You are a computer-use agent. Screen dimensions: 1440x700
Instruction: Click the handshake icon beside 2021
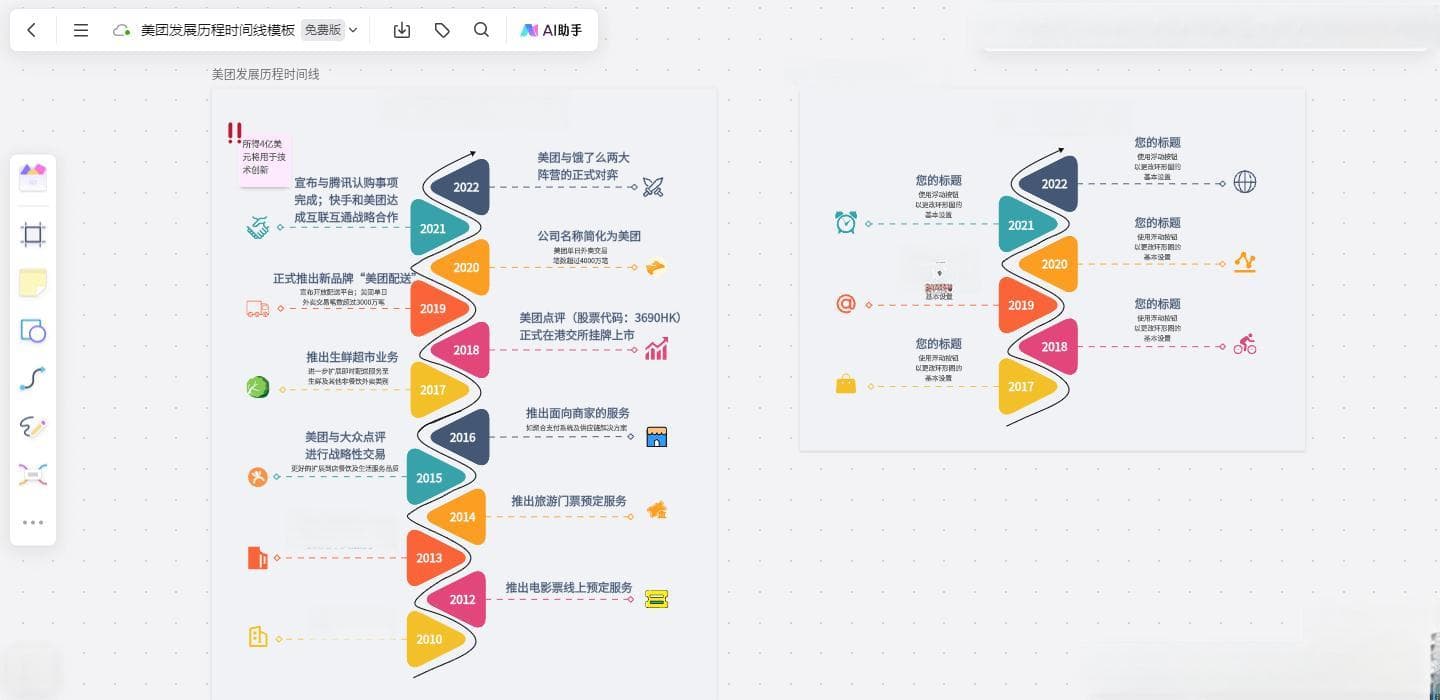click(258, 228)
